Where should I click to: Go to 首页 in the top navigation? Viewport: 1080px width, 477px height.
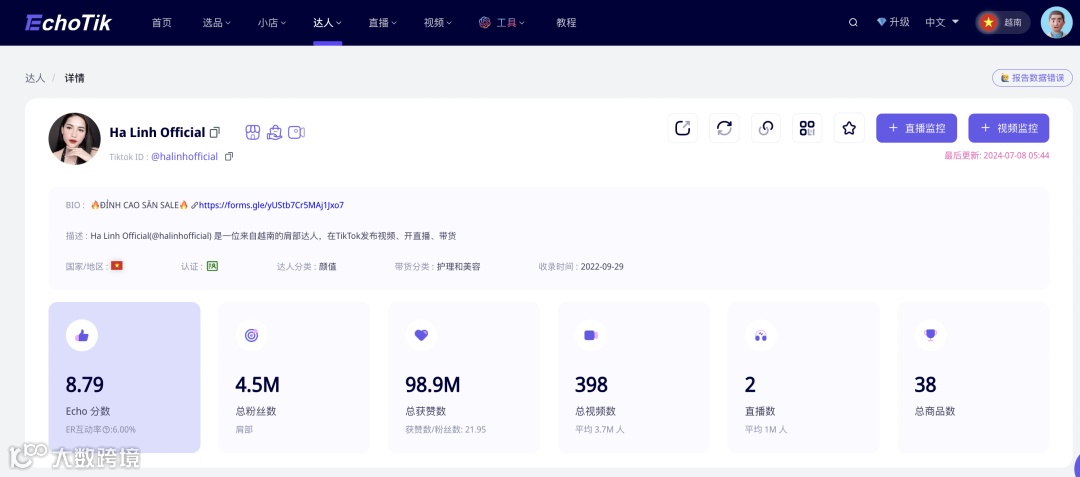(x=162, y=23)
